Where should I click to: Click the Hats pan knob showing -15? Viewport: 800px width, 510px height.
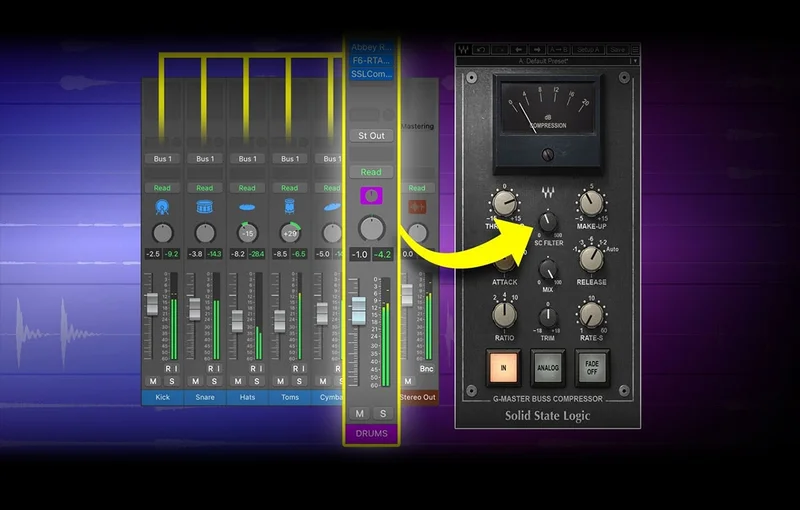pos(247,233)
